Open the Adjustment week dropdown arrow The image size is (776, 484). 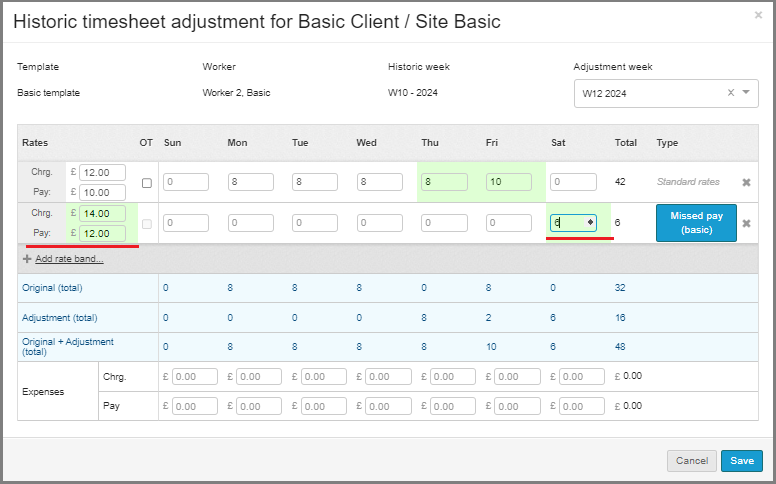tap(745, 93)
